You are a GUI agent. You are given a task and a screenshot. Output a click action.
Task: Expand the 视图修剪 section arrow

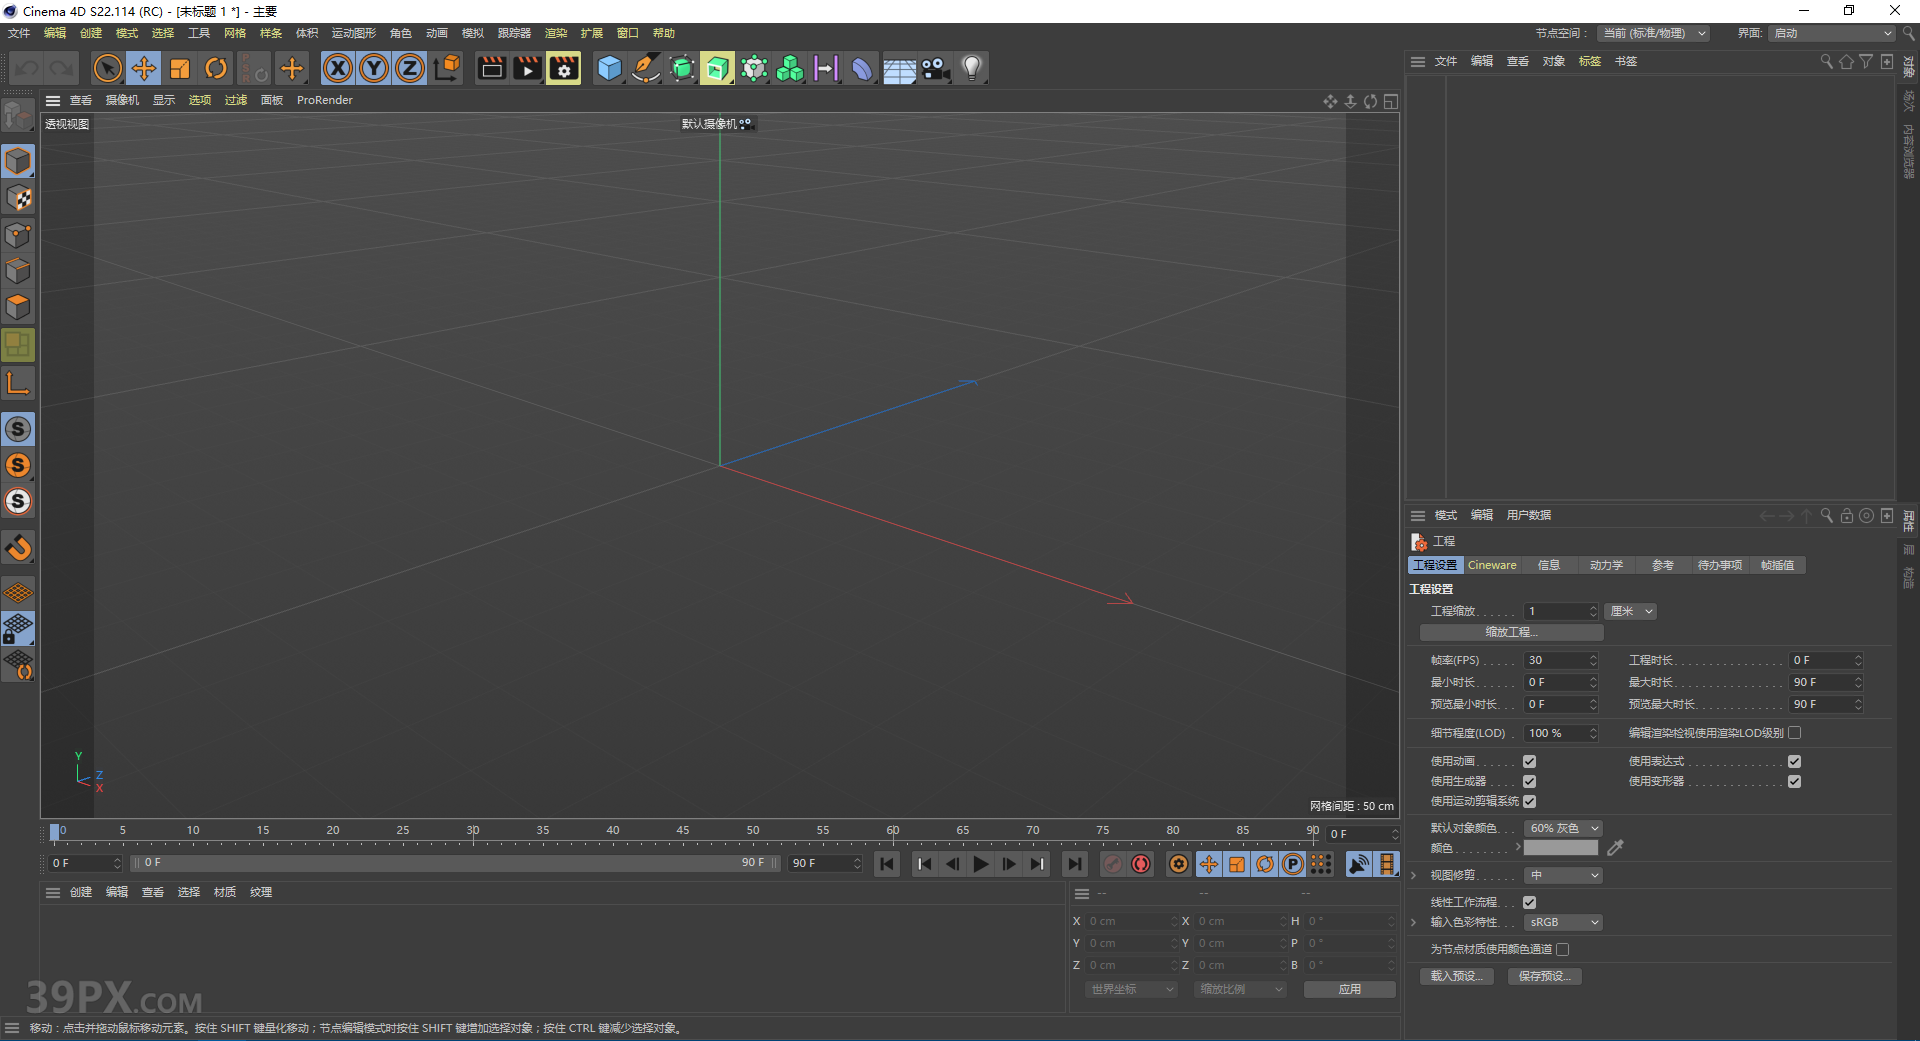click(1412, 874)
